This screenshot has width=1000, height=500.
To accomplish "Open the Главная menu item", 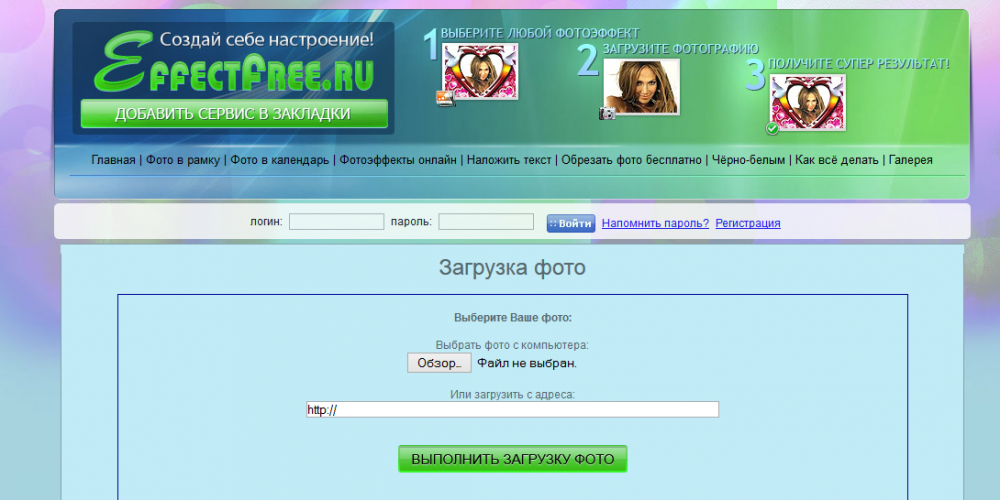I will click(113, 160).
